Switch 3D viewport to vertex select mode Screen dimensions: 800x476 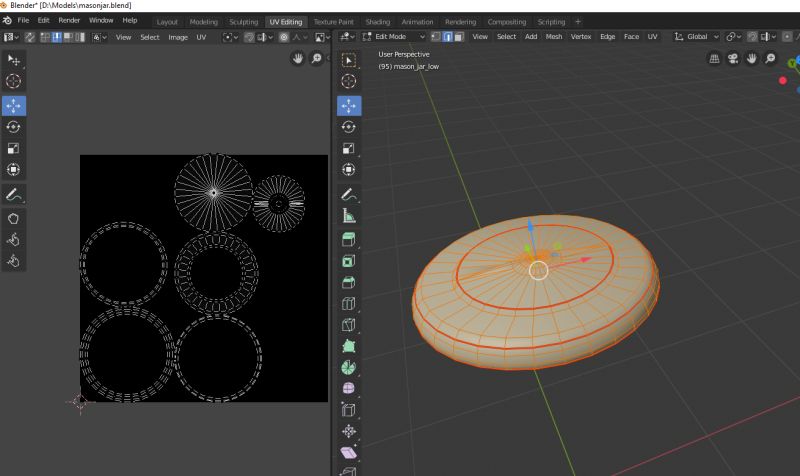point(436,37)
